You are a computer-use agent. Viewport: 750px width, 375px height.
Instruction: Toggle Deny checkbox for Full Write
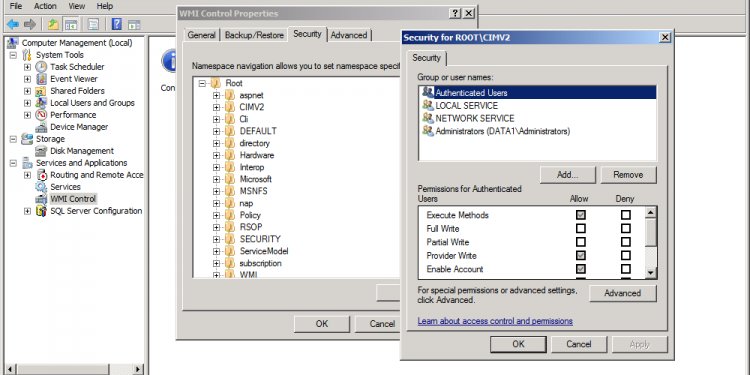626,229
